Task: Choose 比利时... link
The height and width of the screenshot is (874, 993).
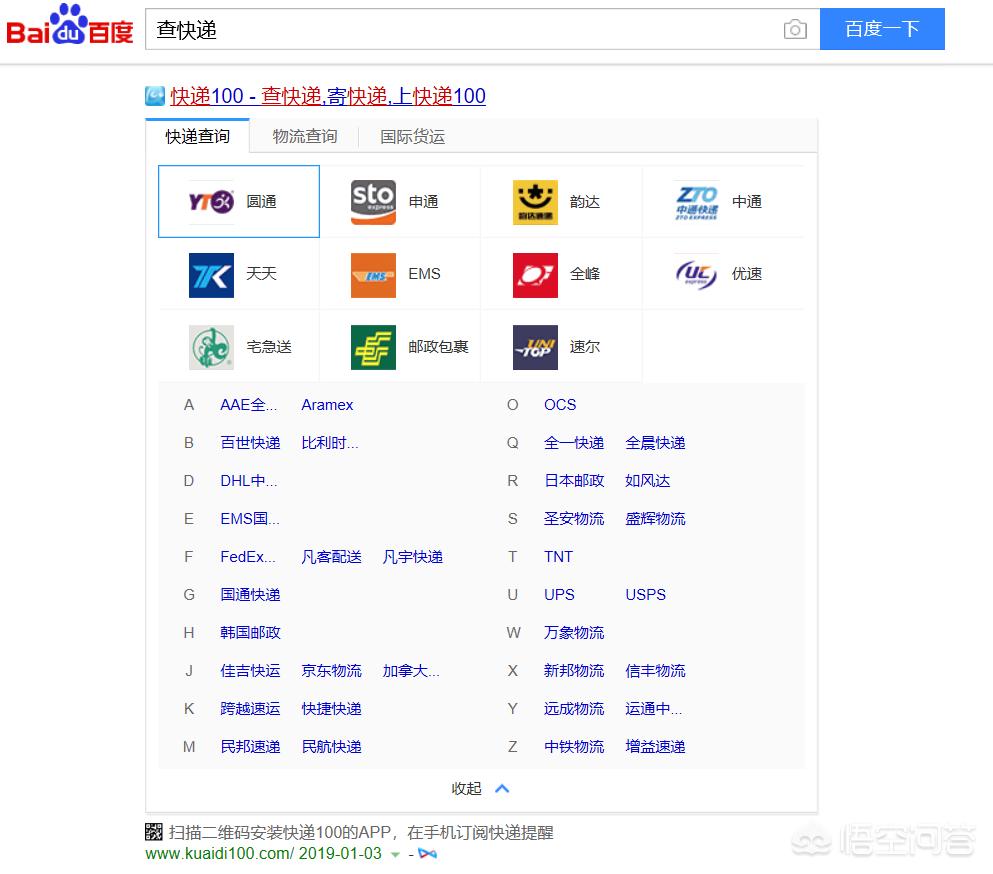Action: (x=330, y=443)
